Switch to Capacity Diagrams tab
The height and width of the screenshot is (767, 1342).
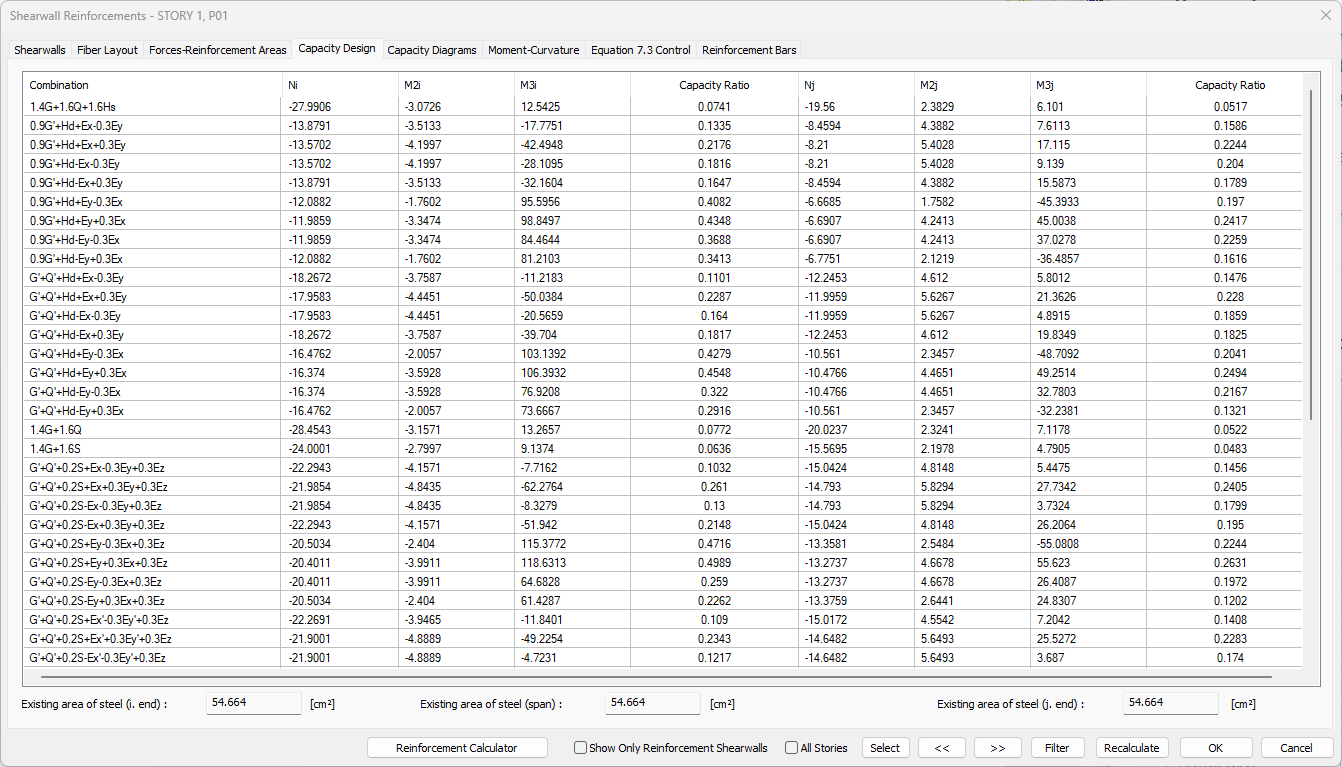point(431,50)
